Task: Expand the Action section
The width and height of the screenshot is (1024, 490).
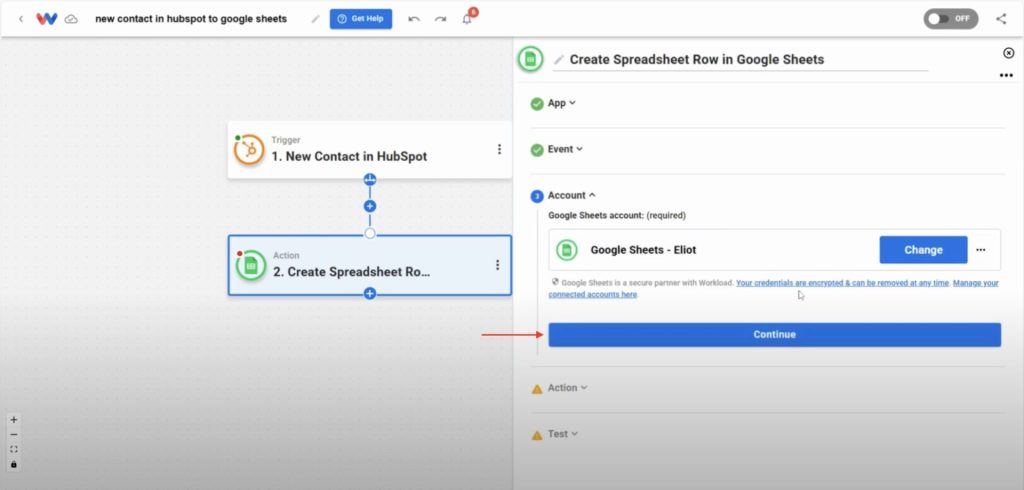Action: click(567, 388)
